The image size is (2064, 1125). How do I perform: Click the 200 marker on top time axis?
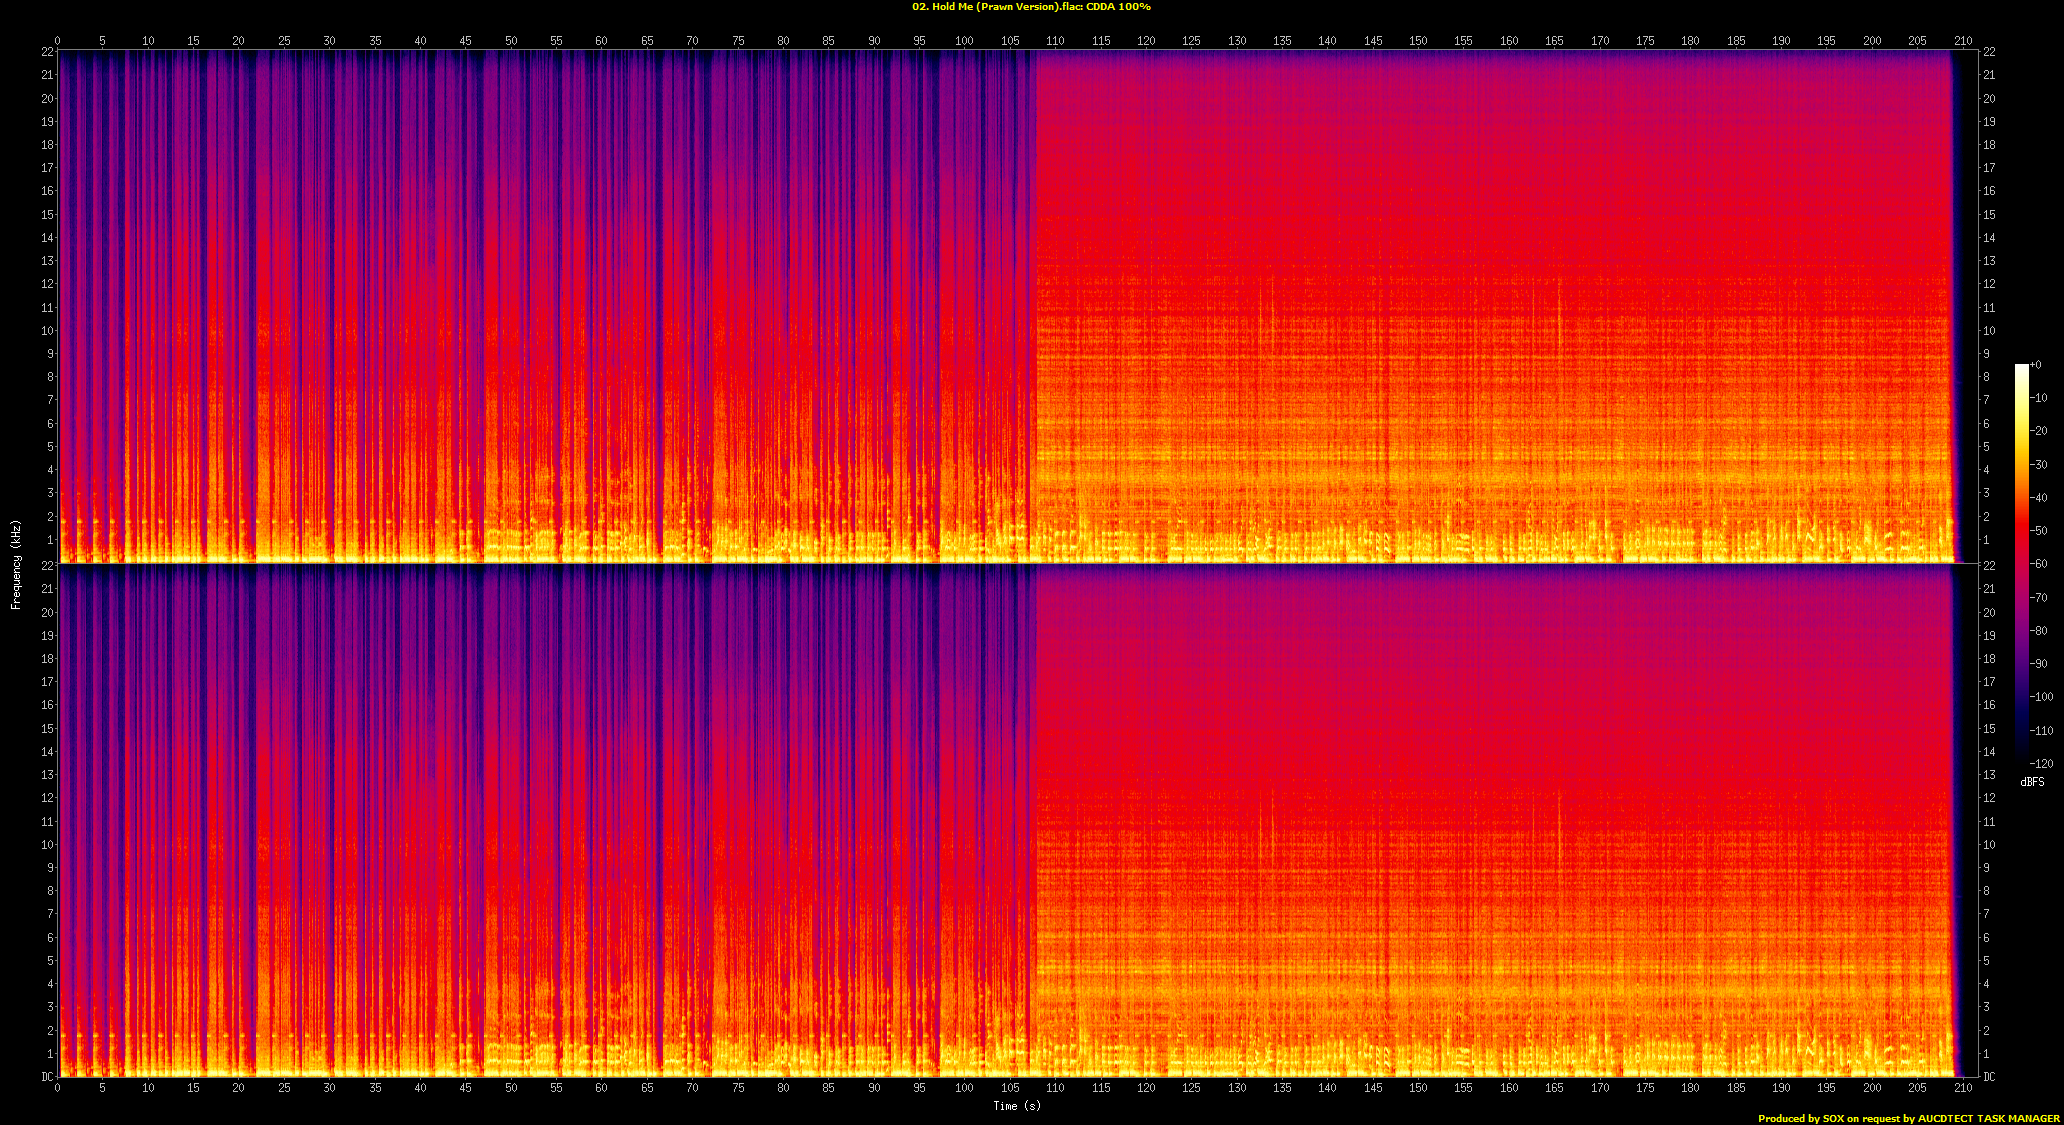pyautogui.click(x=1872, y=41)
